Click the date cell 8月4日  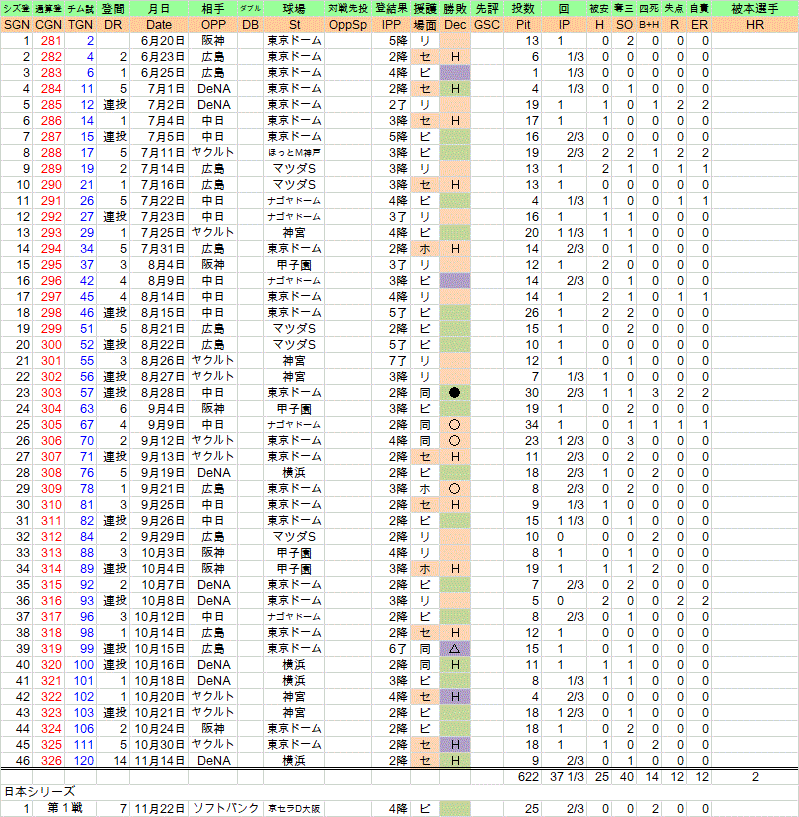point(166,265)
